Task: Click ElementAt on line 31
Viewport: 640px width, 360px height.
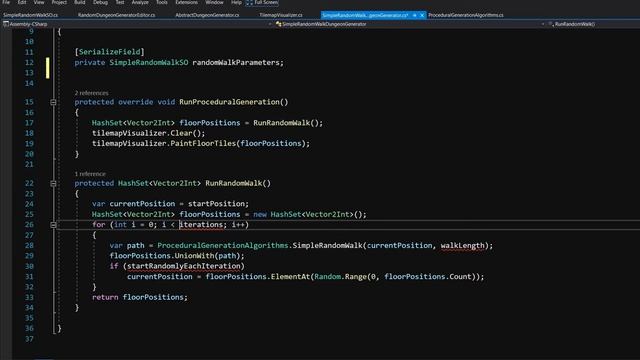Action: click(290, 277)
